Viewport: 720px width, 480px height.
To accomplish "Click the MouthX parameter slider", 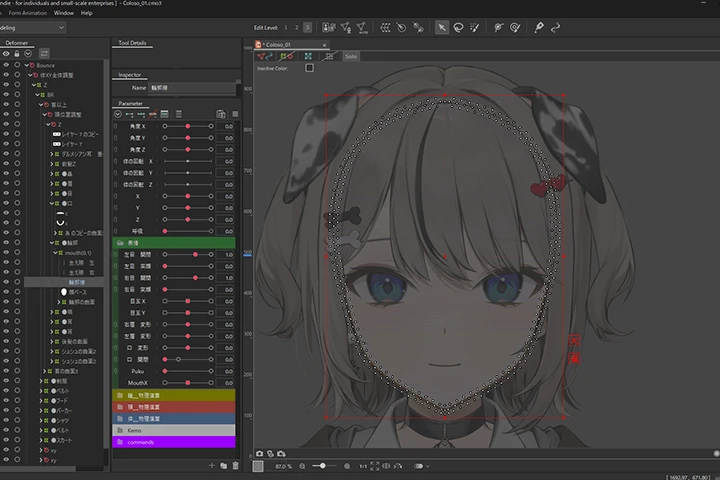I will (x=187, y=383).
